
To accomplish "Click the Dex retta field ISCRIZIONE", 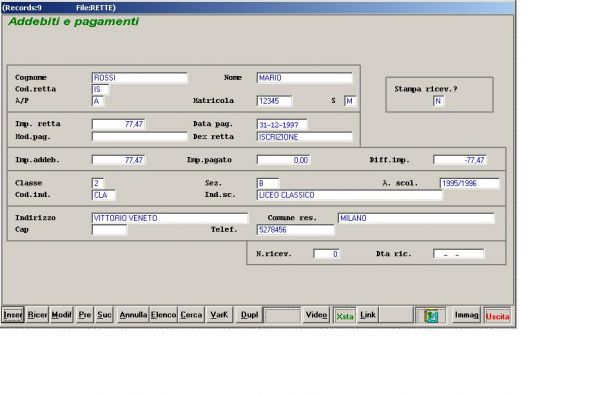I will 305,137.
